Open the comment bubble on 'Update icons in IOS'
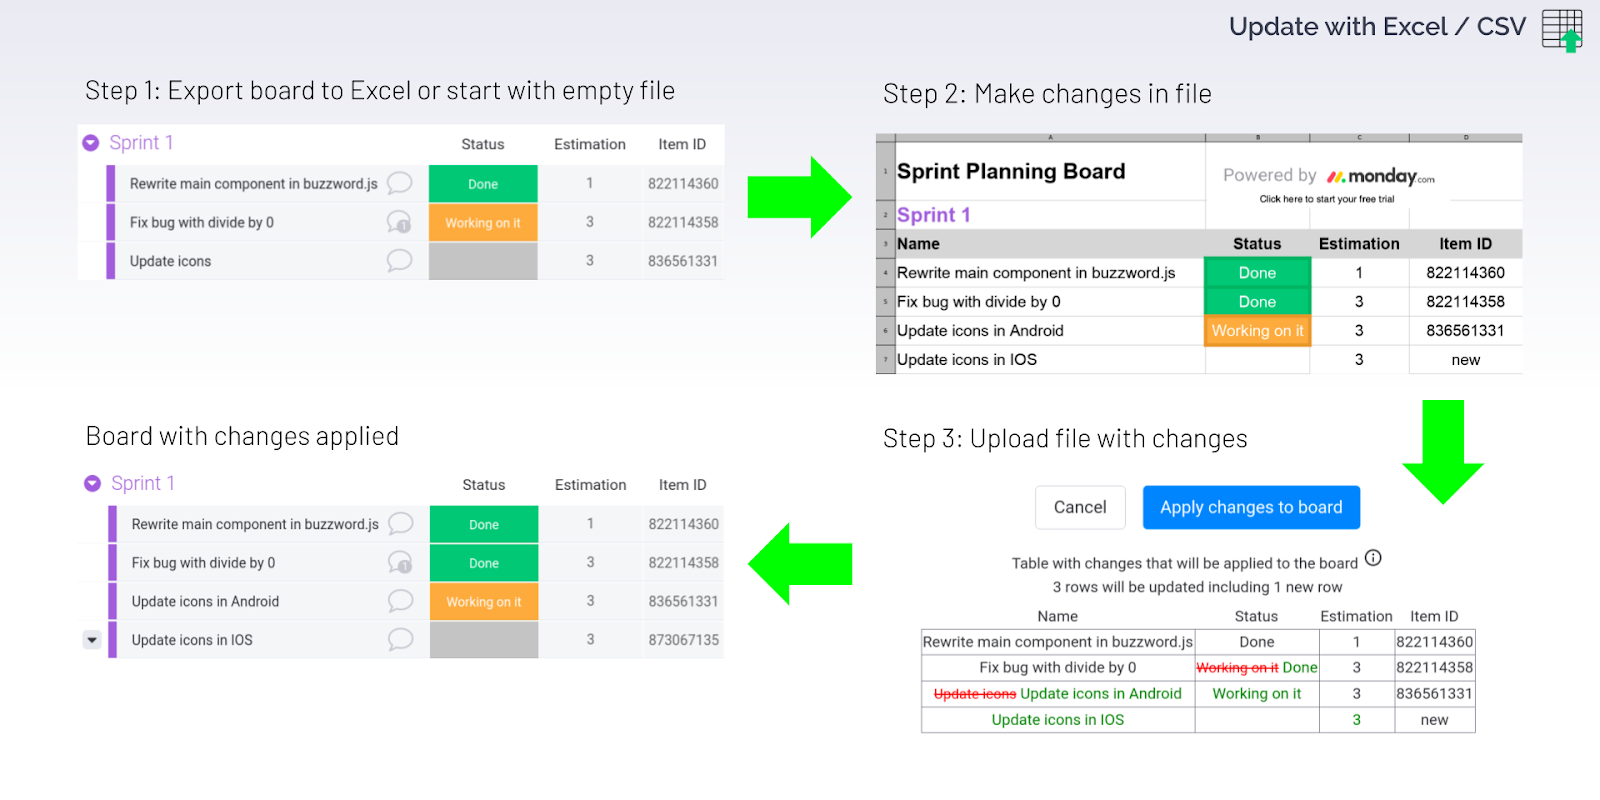 (x=399, y=640)
